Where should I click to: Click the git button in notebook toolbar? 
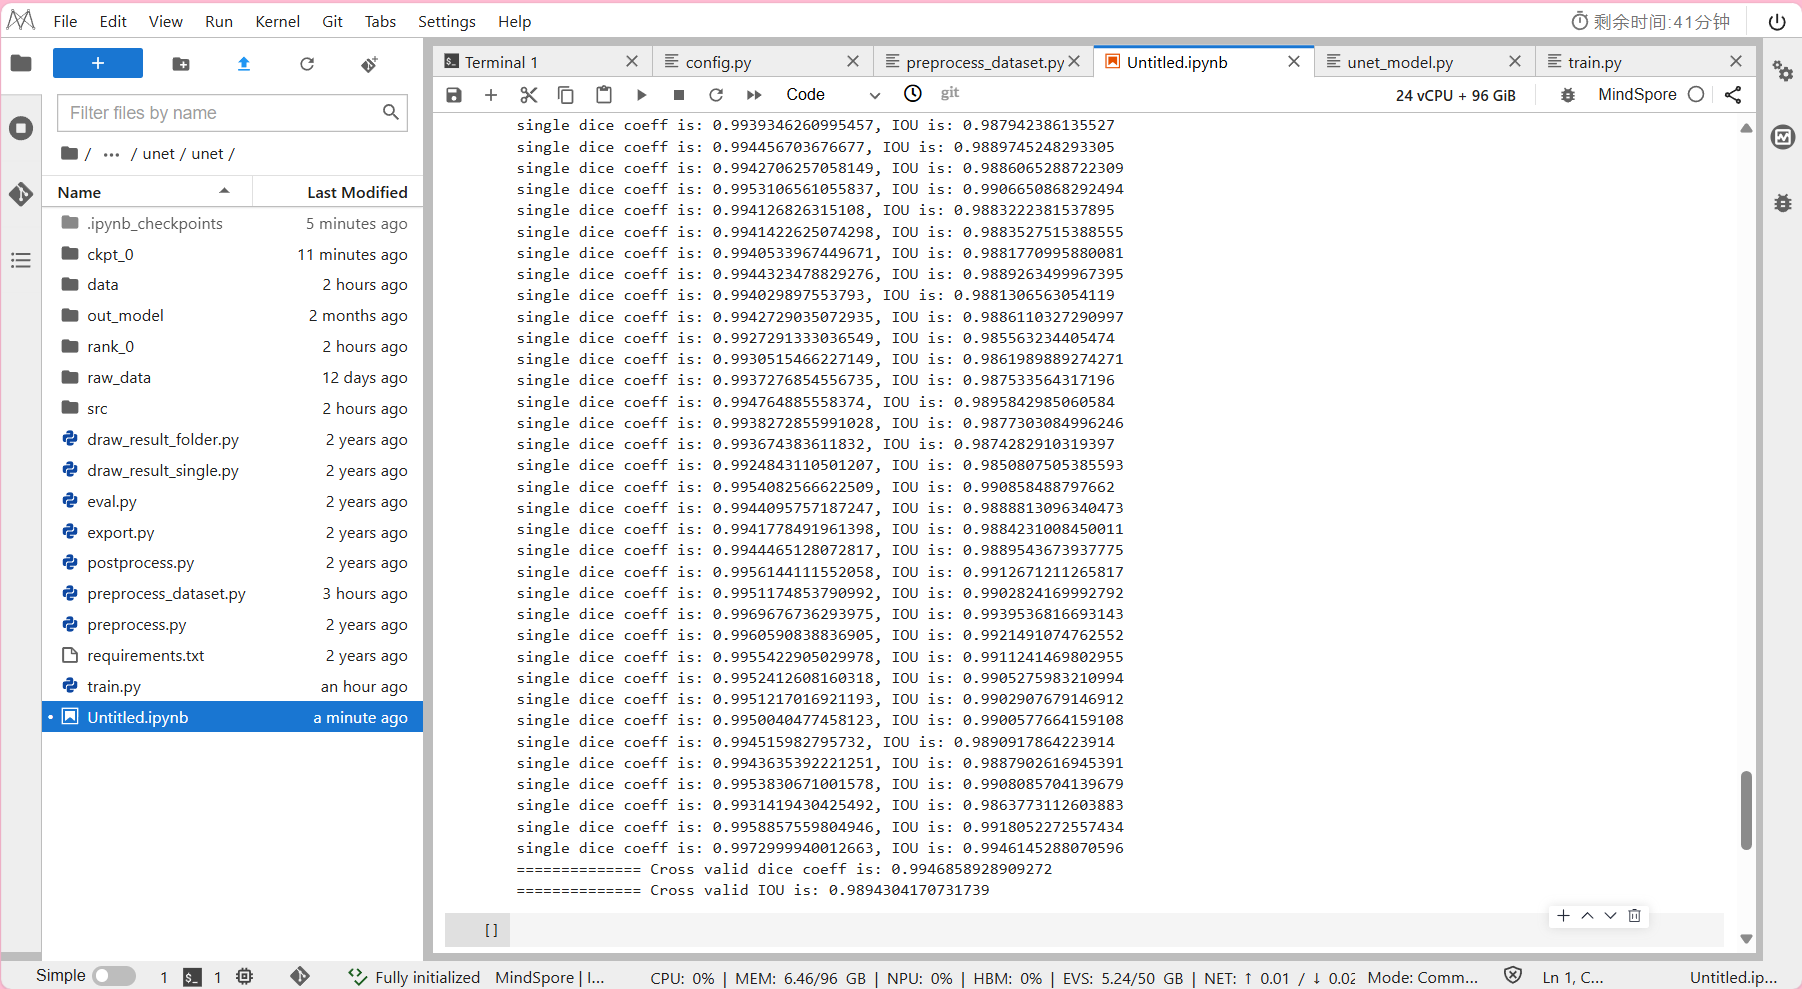coord(950,93)
